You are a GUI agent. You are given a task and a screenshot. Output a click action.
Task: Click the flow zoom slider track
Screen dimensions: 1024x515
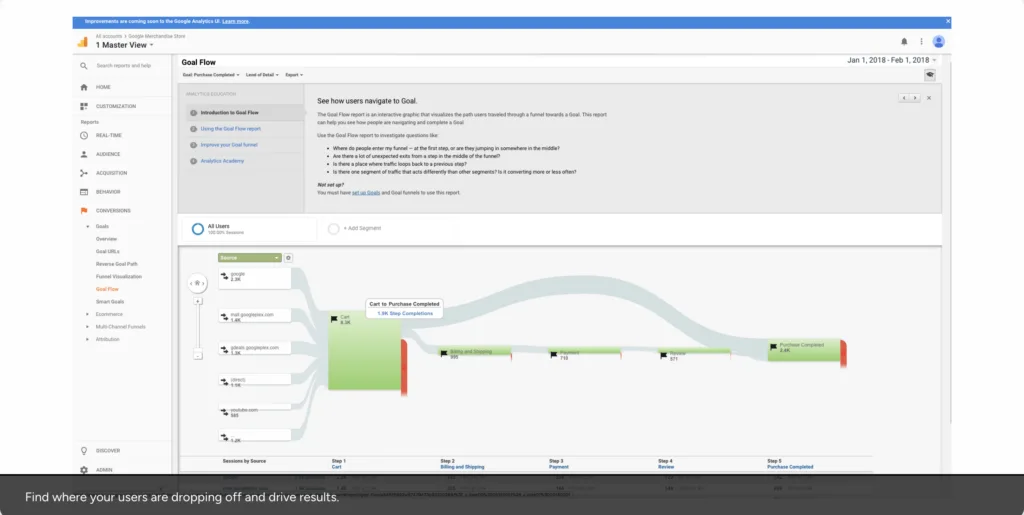198,328
